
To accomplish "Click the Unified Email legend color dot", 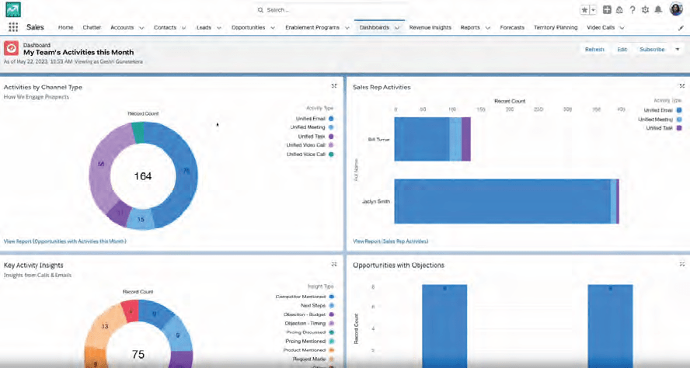I will click(331, 118).
